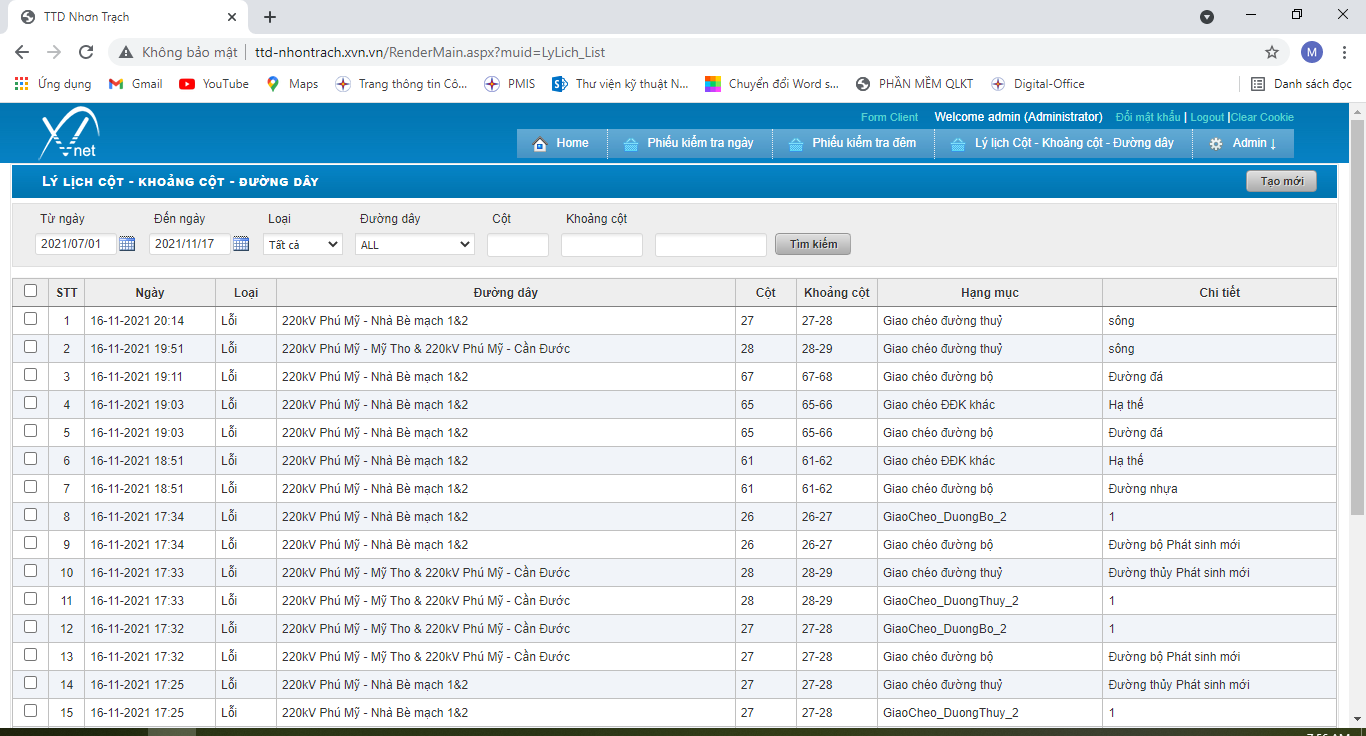Open the Đến ngày calendar picker icon

pyautogui.click(x=241, y=243)
